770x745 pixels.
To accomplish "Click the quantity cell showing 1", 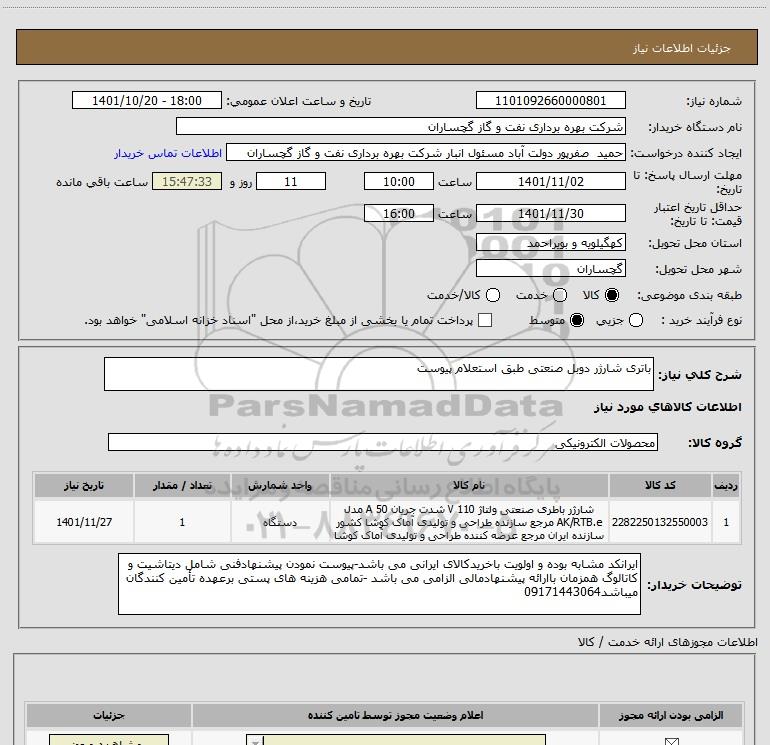I will [x=182, y=522].
